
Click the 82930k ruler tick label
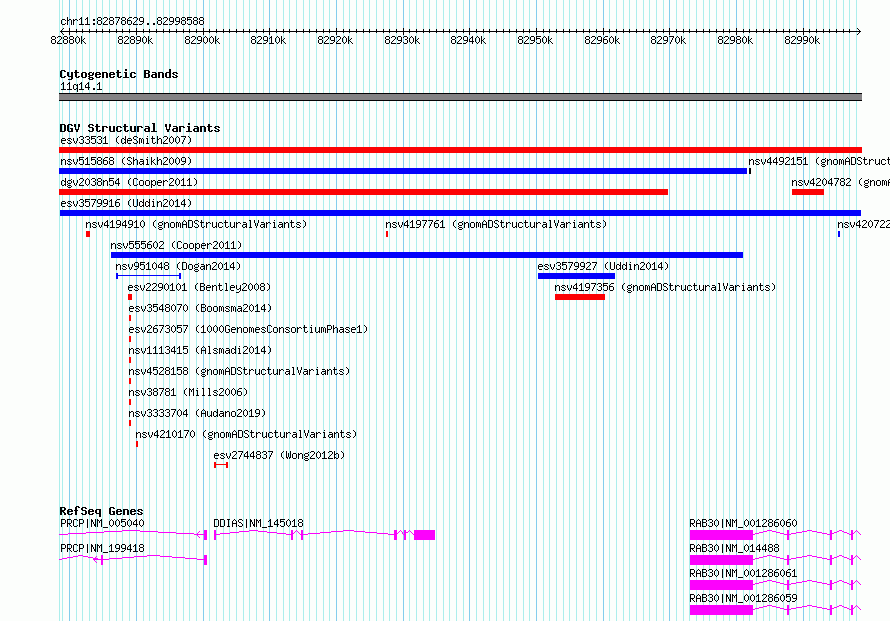(402, 40)
